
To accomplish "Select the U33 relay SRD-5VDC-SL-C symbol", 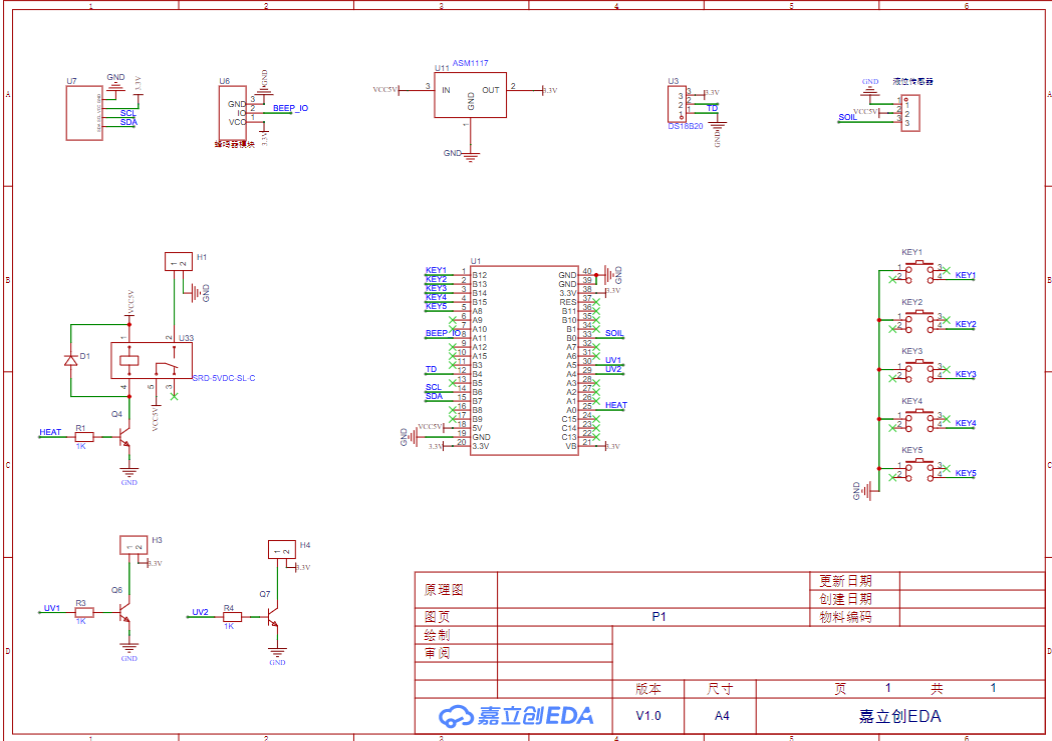I will pos(152,360).
